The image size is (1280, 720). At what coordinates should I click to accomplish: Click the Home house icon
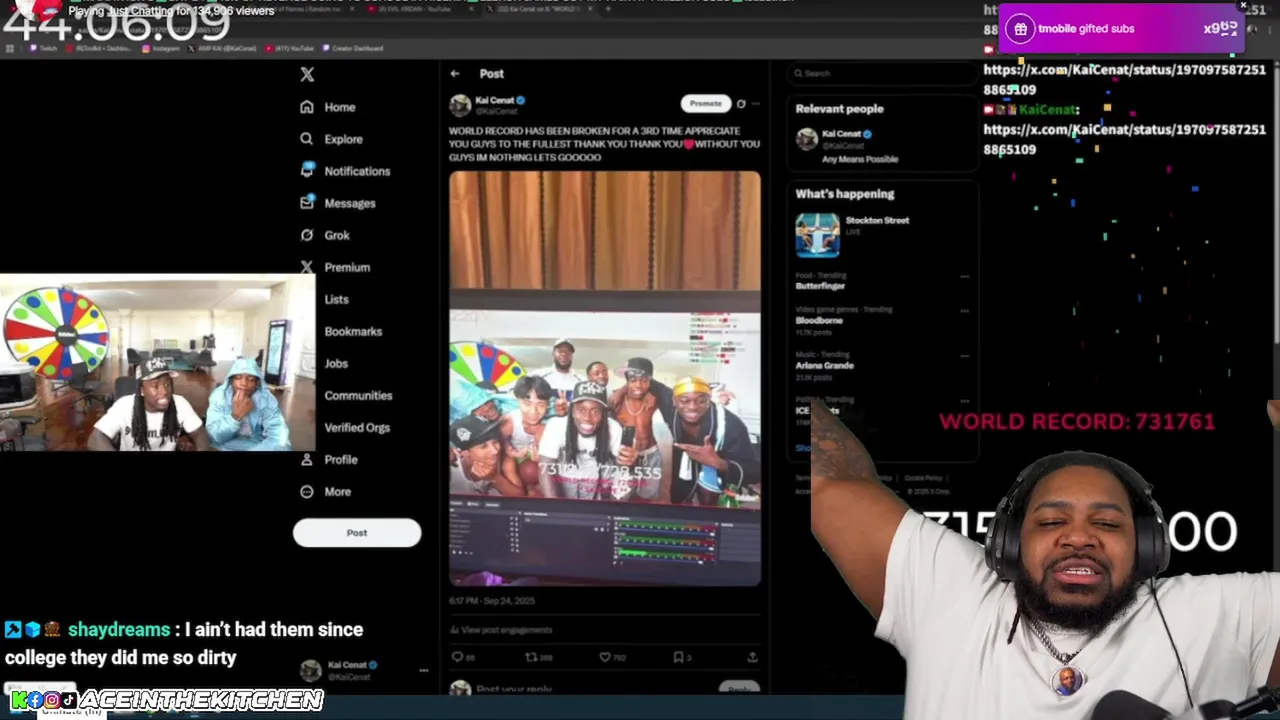click(307, 107)
